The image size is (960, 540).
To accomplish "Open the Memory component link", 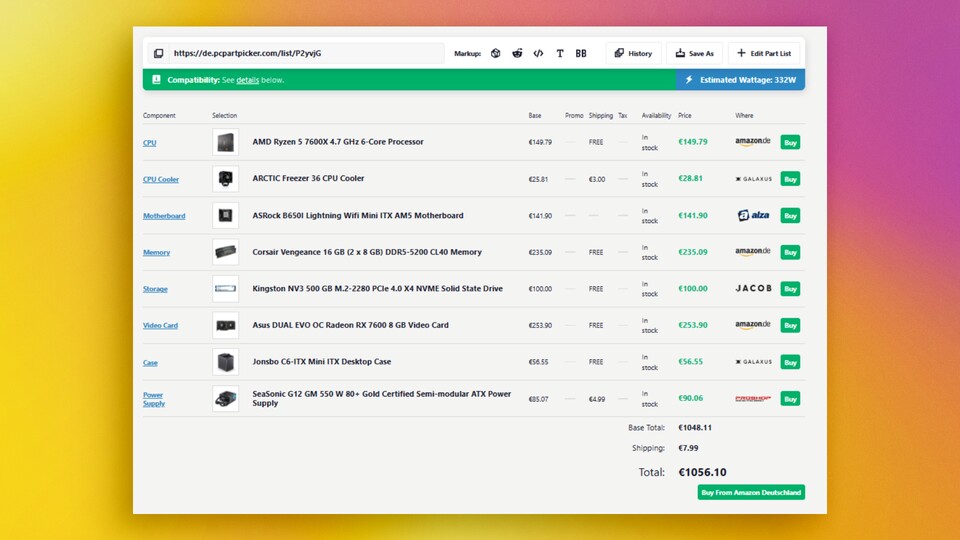I will tap(156, 252).
